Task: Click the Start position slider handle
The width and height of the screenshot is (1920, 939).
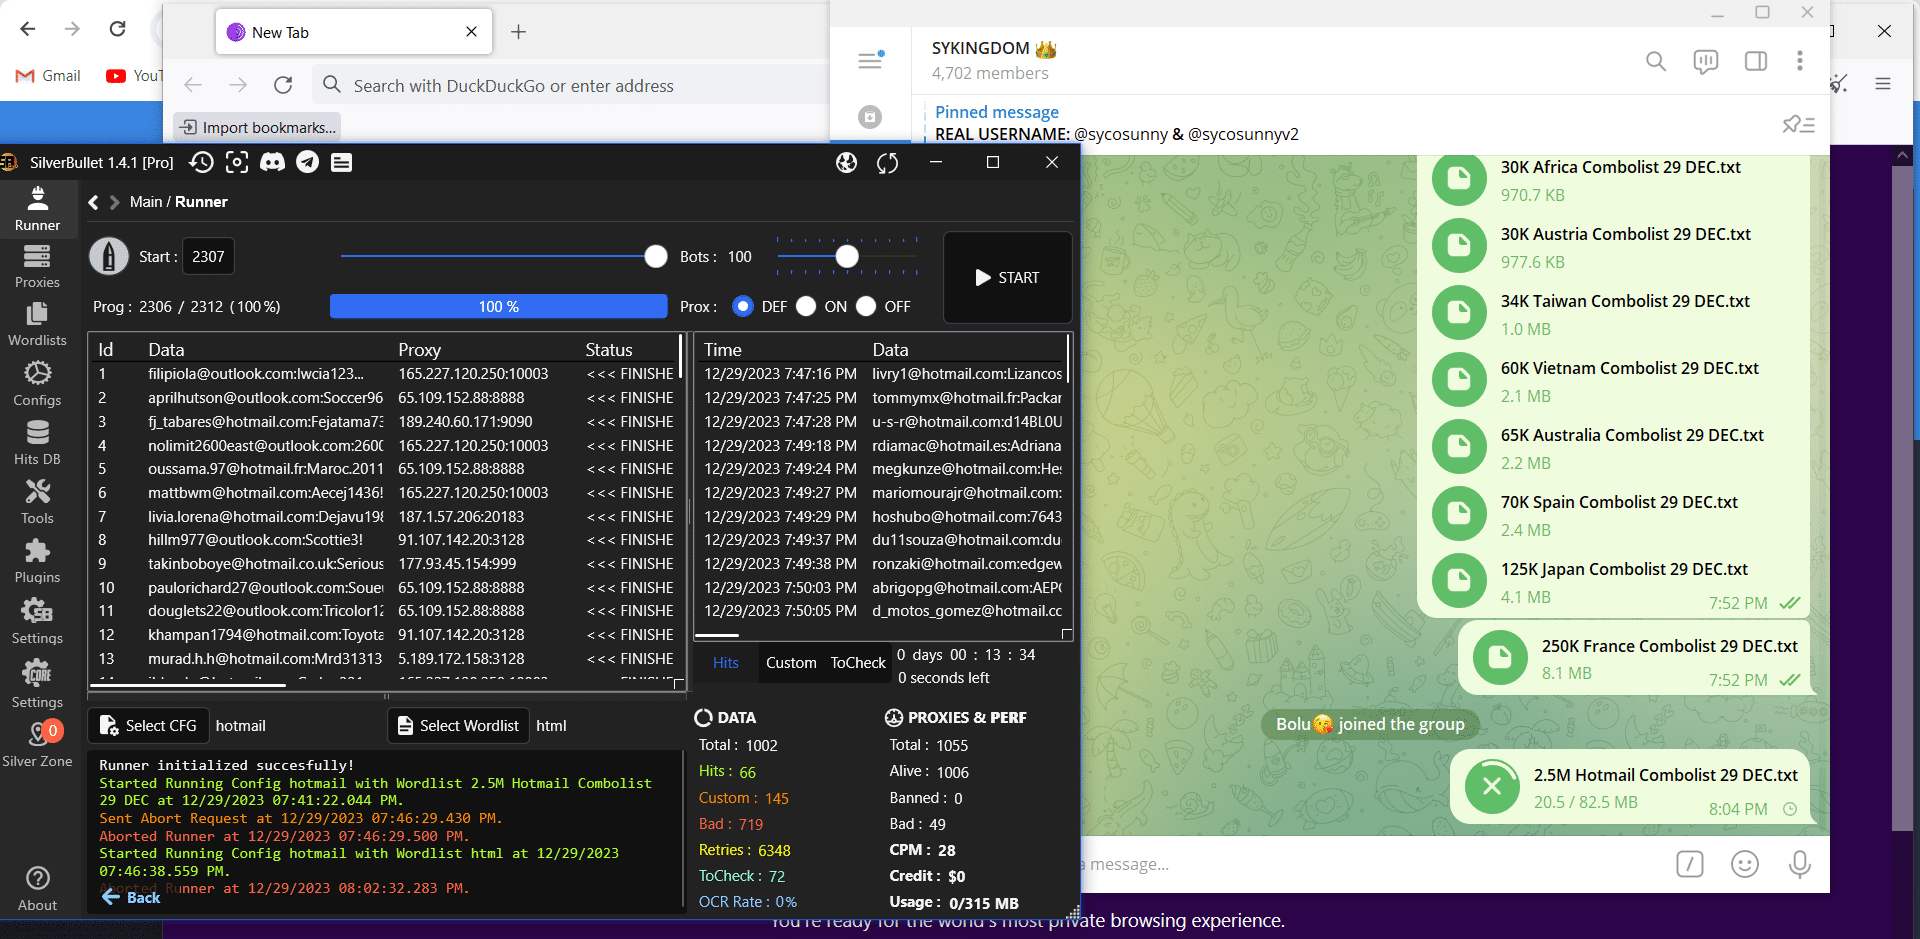Action: 656,256
